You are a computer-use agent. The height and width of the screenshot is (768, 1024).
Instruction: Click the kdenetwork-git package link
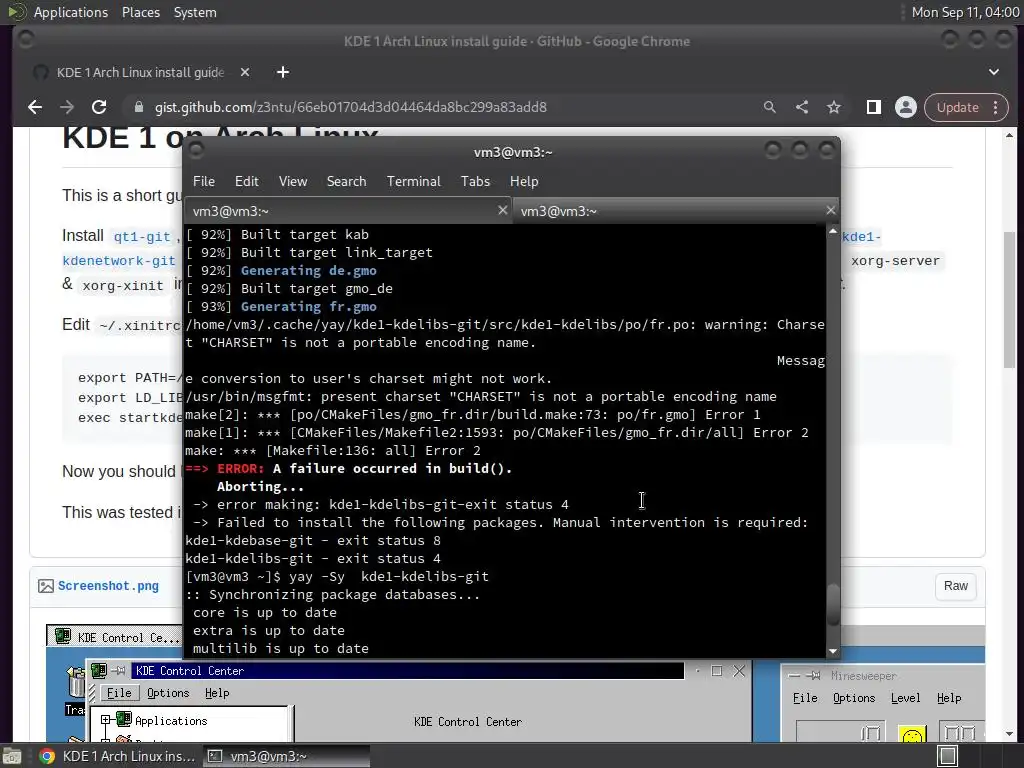119,261
